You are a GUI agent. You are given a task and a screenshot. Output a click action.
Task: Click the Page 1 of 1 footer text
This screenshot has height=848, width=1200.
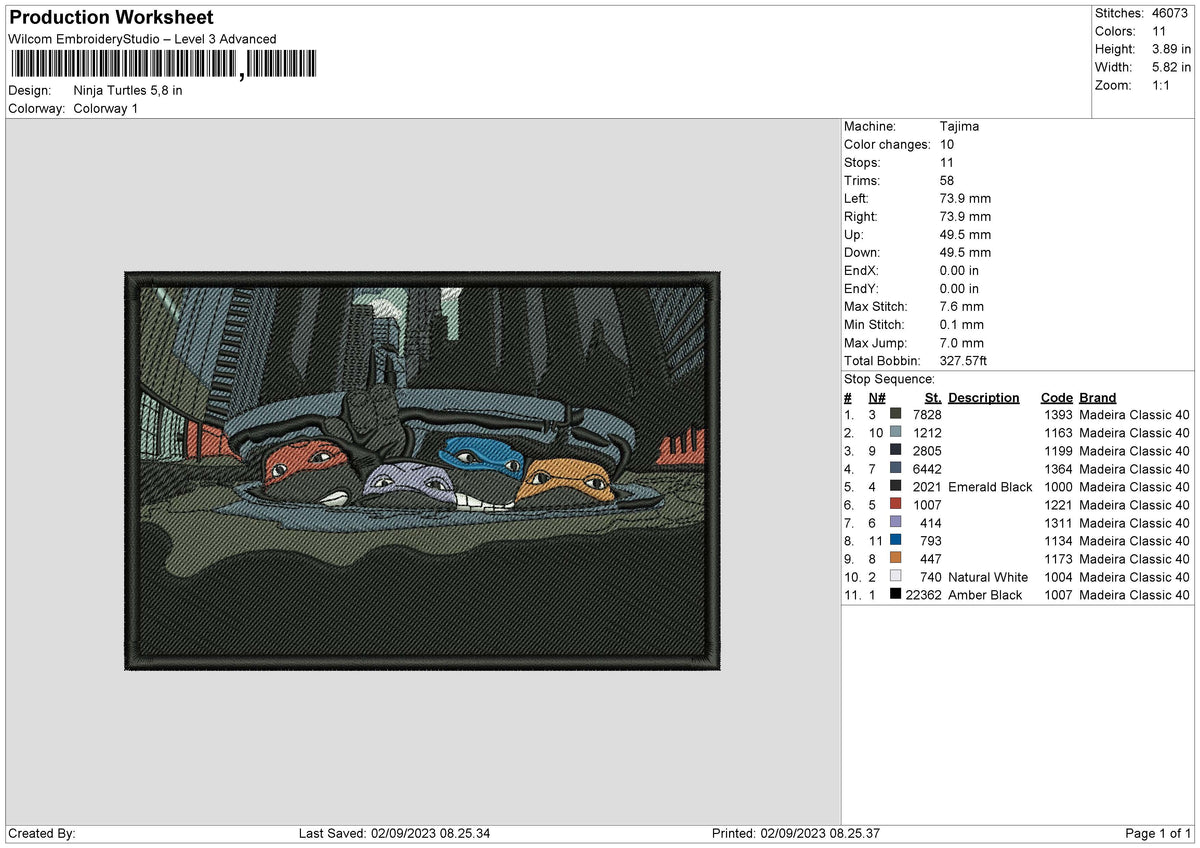1158,834
